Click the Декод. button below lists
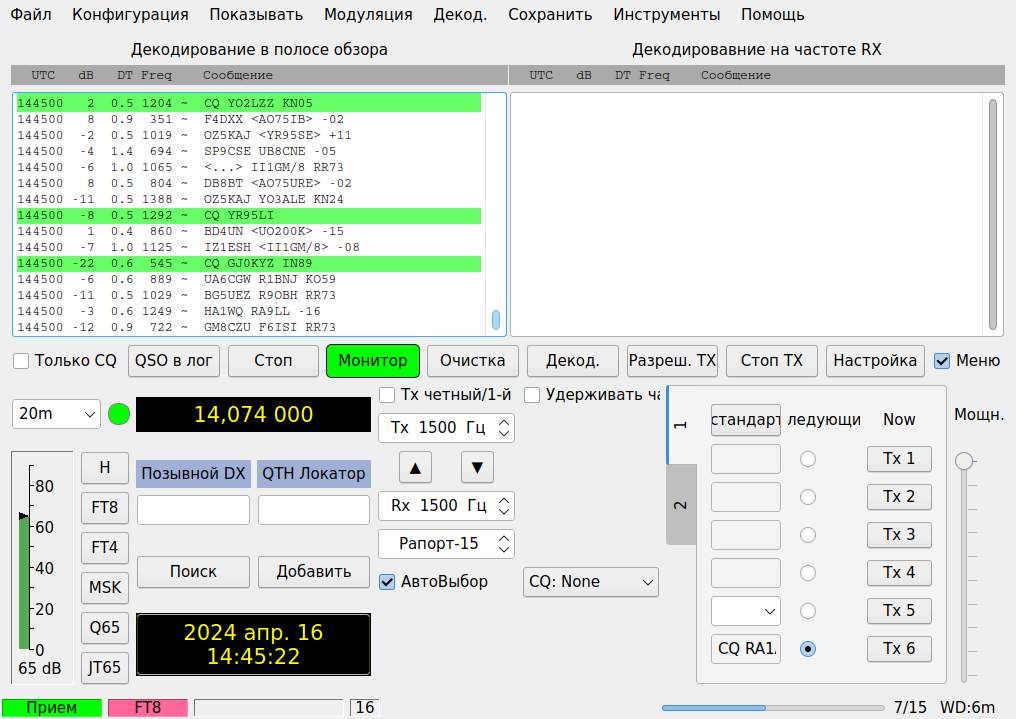Viewport: 1016px width, 719px height. click(x=573, y=361)
